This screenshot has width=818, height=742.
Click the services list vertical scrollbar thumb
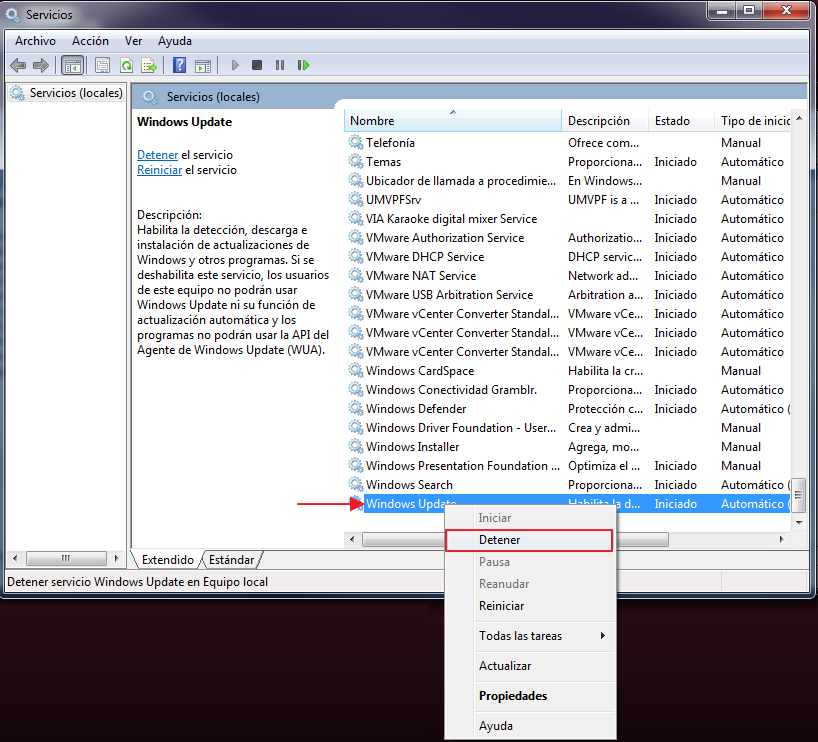click(799, 495)
